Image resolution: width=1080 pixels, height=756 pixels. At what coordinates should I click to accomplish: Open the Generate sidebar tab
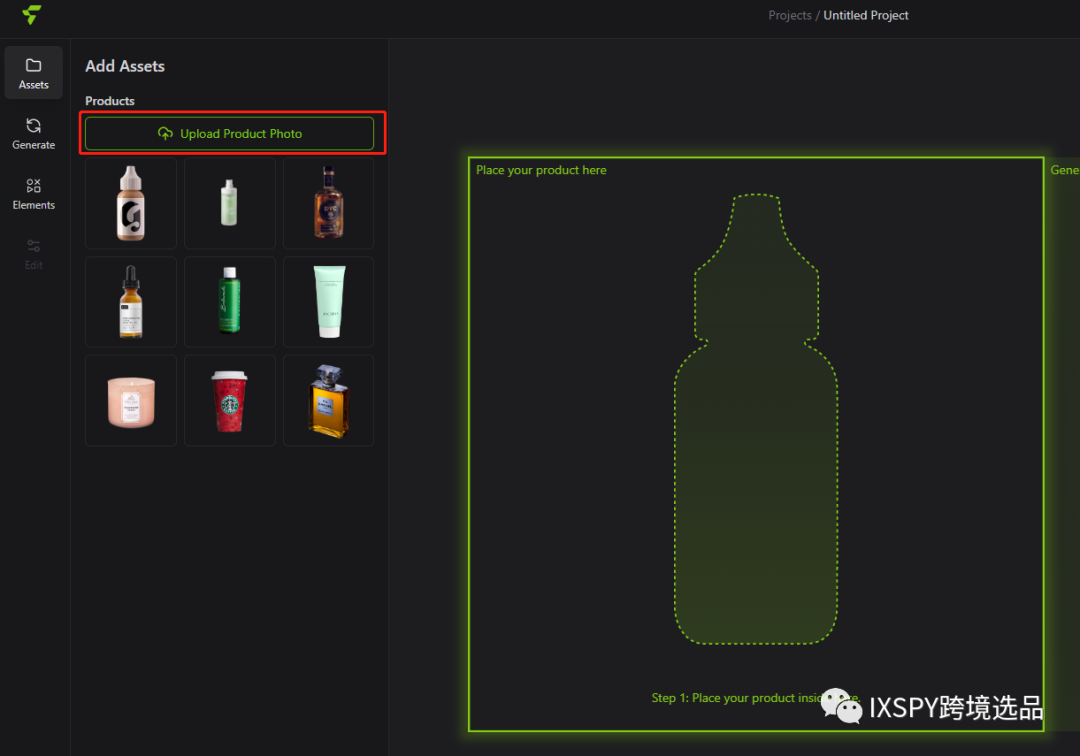tap(33, 134)
